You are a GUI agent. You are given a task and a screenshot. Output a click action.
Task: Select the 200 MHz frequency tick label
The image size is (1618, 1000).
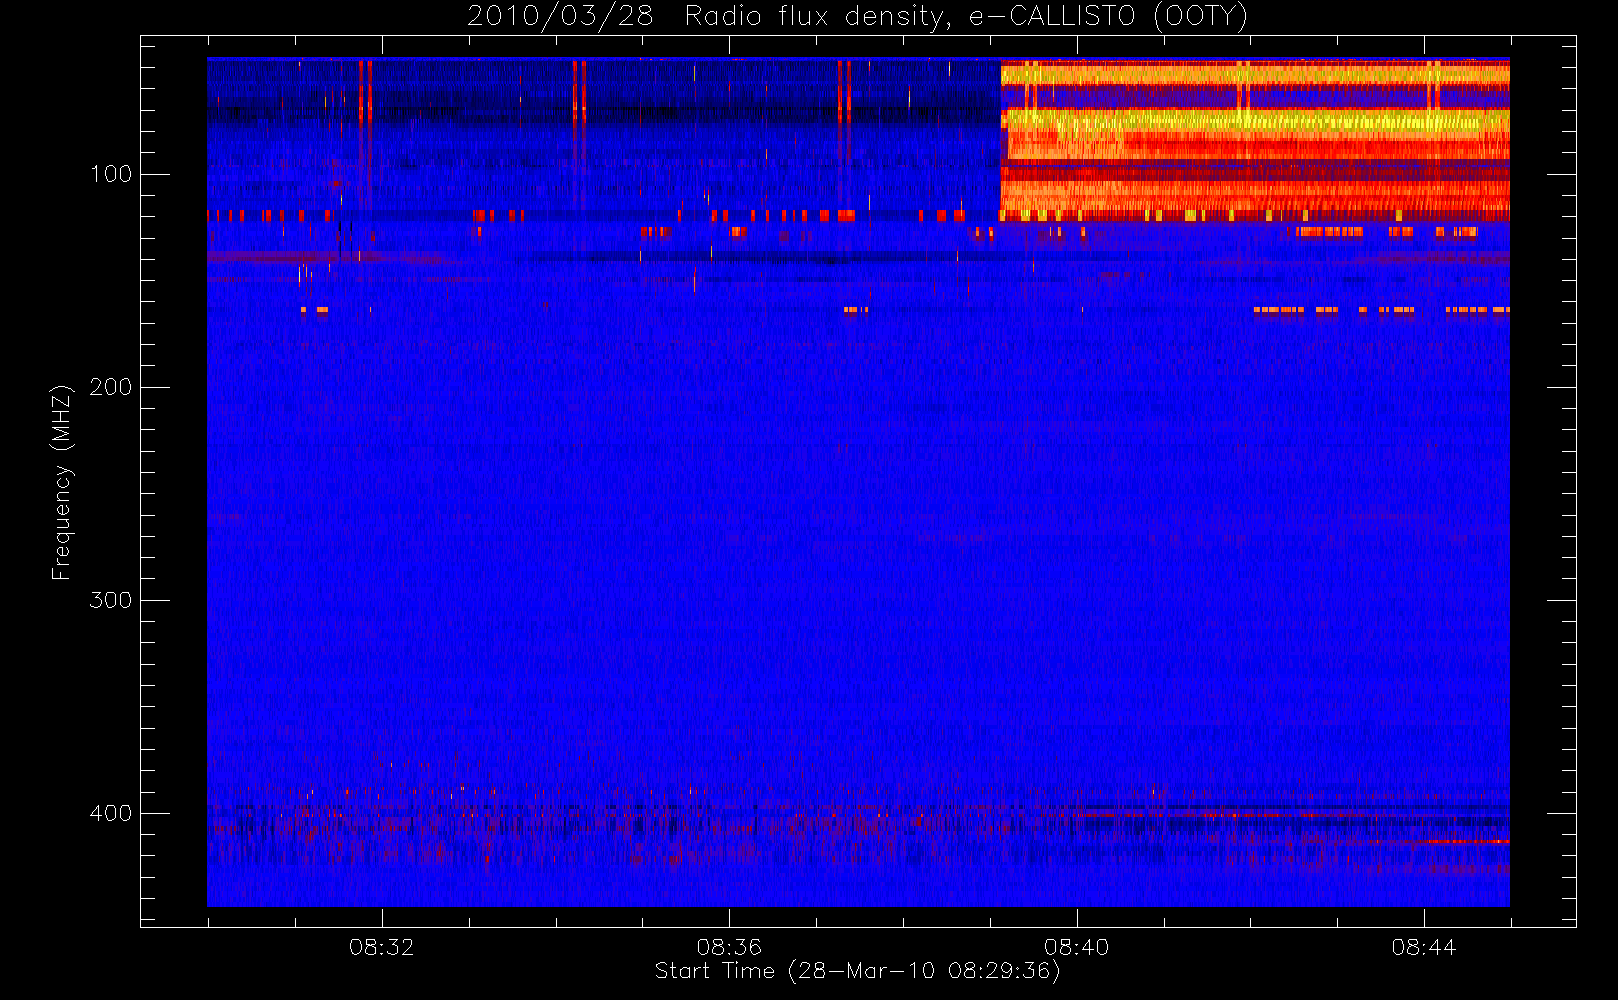[111, 387]
